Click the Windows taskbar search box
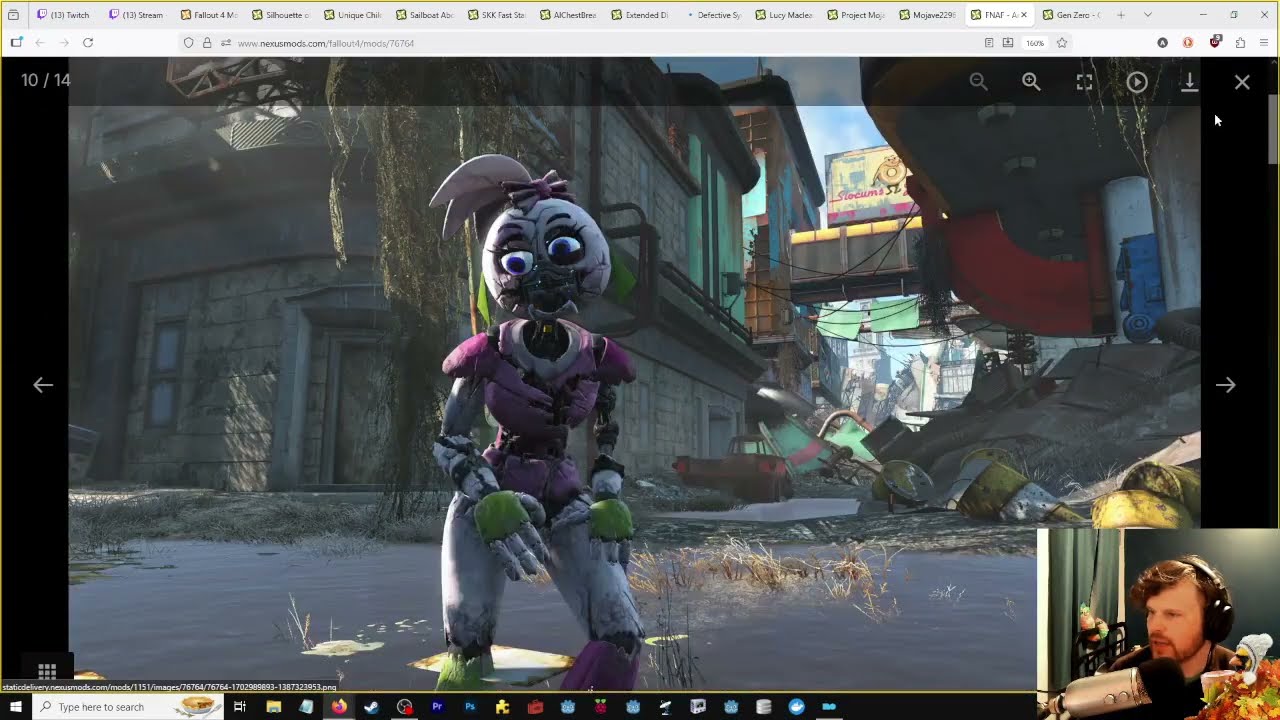 coord(128,707)
